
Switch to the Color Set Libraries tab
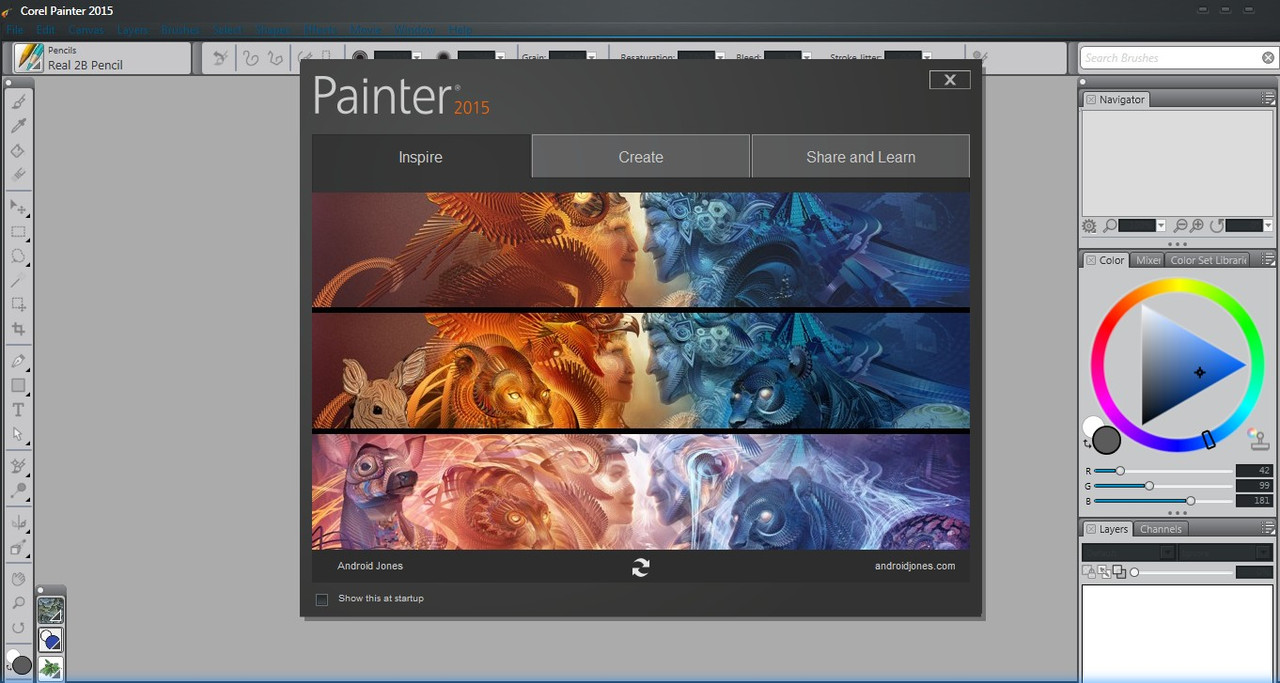[x=1209, y=260]
